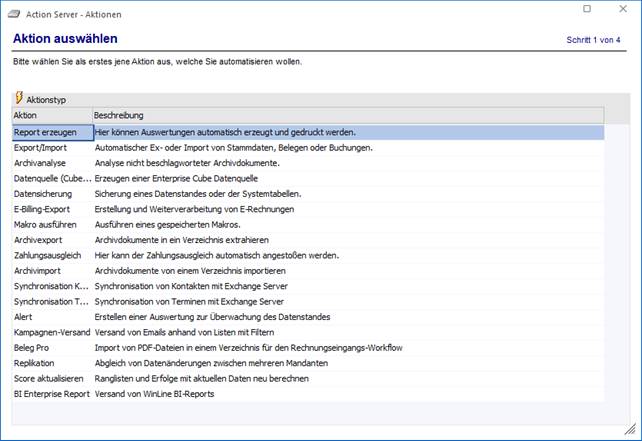The width and height of the screenshot is (642, 441).
Task: Select the Archivexport action
Action: coord(44,239)
